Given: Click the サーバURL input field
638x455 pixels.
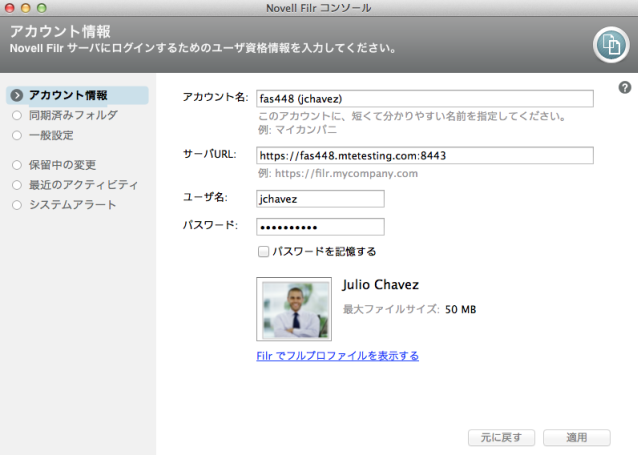Looking at the screenshot, I should pyautogui.click(x=425, y=155).
